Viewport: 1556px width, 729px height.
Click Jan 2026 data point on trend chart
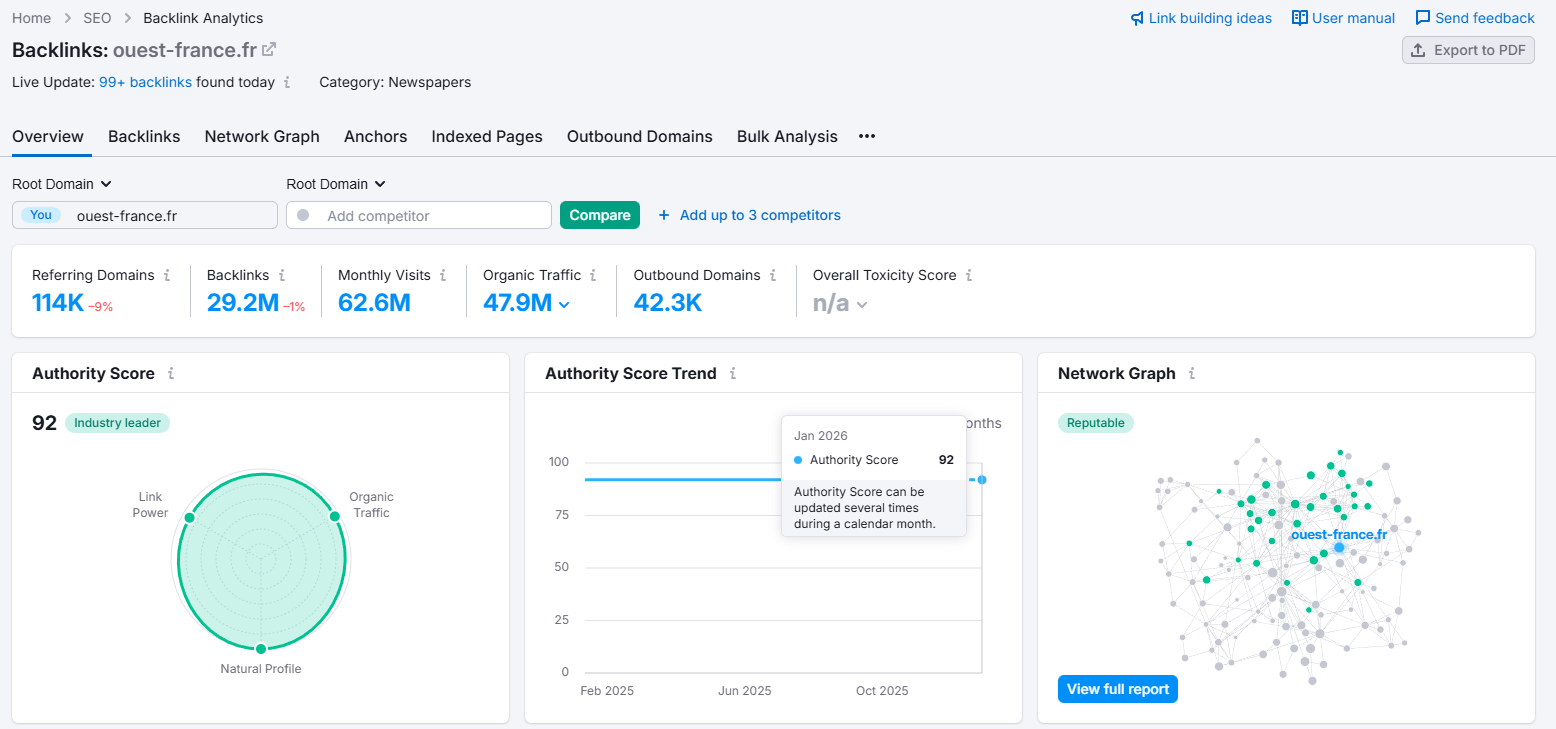(982, 480)
